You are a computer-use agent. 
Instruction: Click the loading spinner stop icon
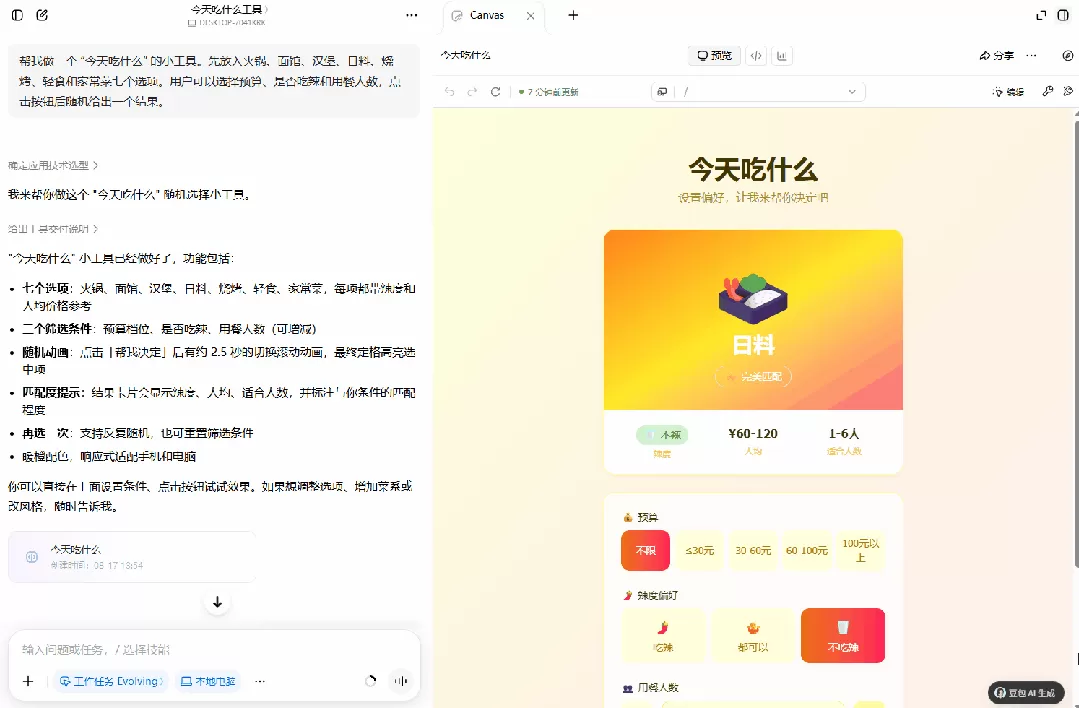[370, 681]
